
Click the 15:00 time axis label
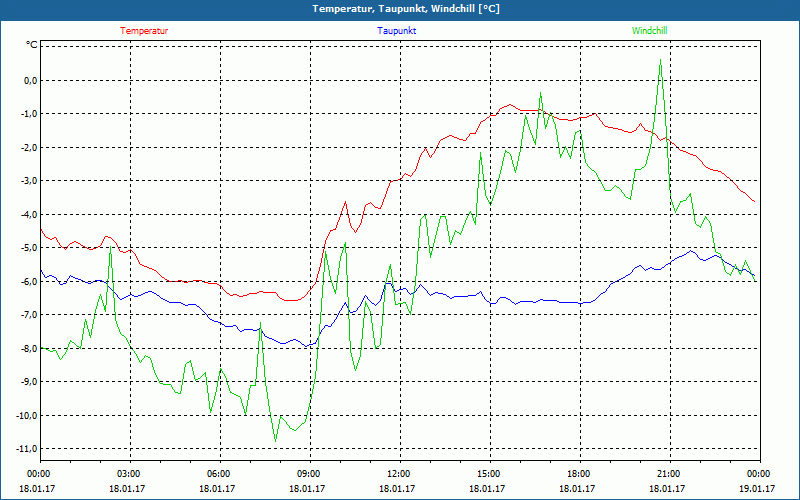[x=490, y=474]
